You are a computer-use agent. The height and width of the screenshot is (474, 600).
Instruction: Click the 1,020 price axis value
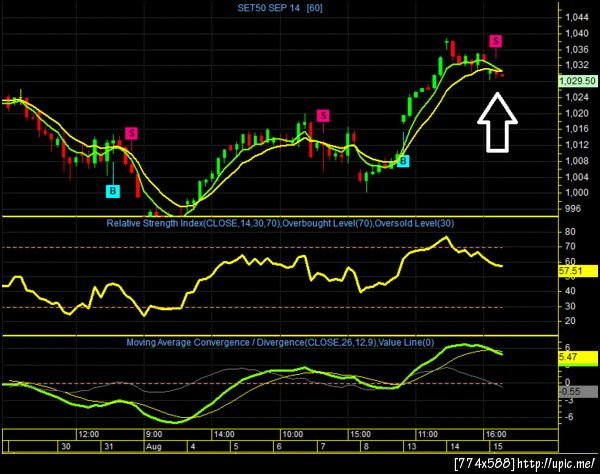(x=577, y=113)
